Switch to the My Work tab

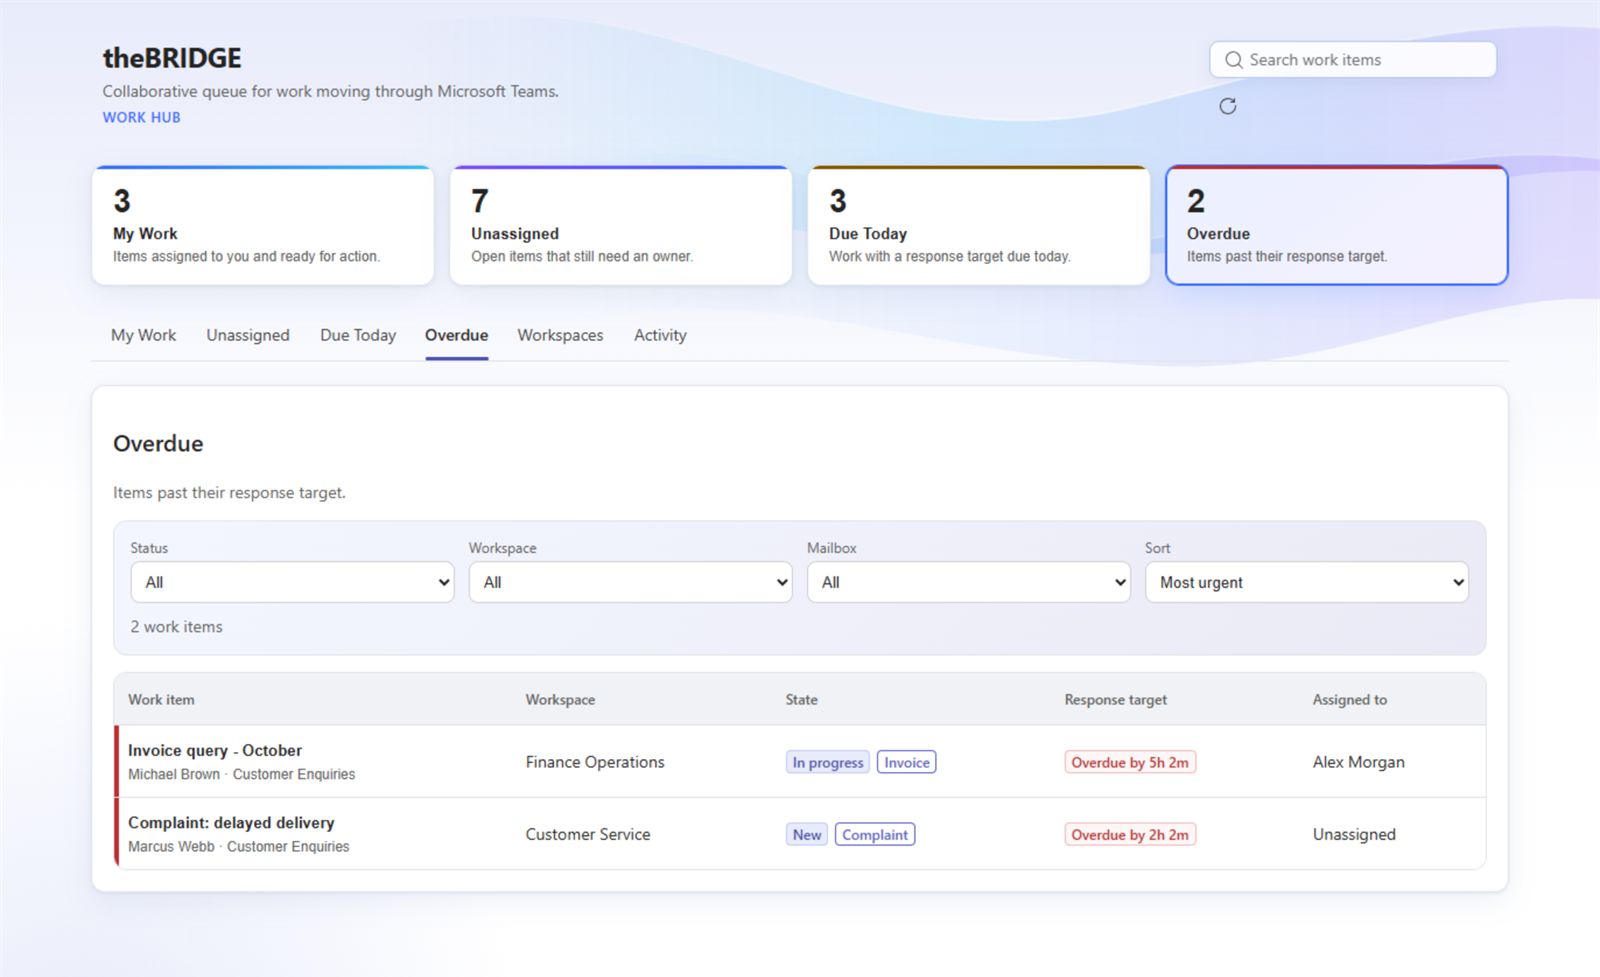[x=143, y=335]
